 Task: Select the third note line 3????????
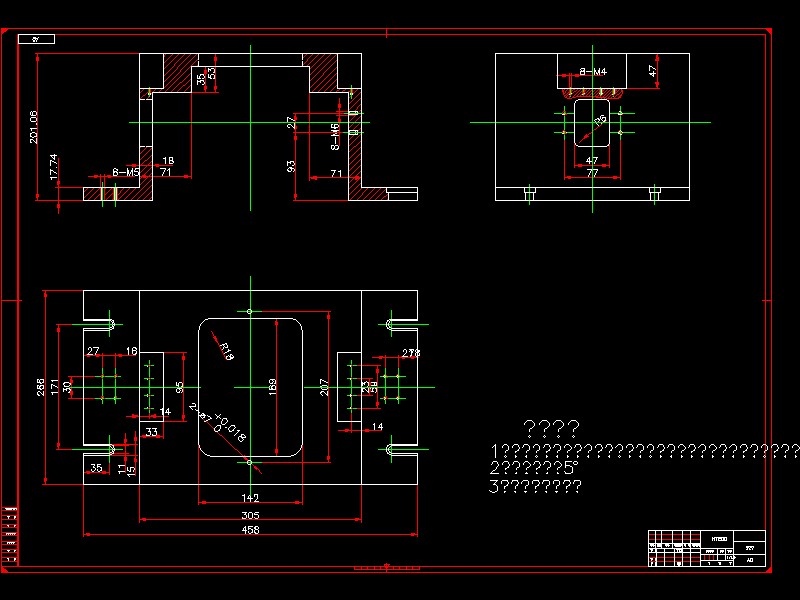point(535,486)
